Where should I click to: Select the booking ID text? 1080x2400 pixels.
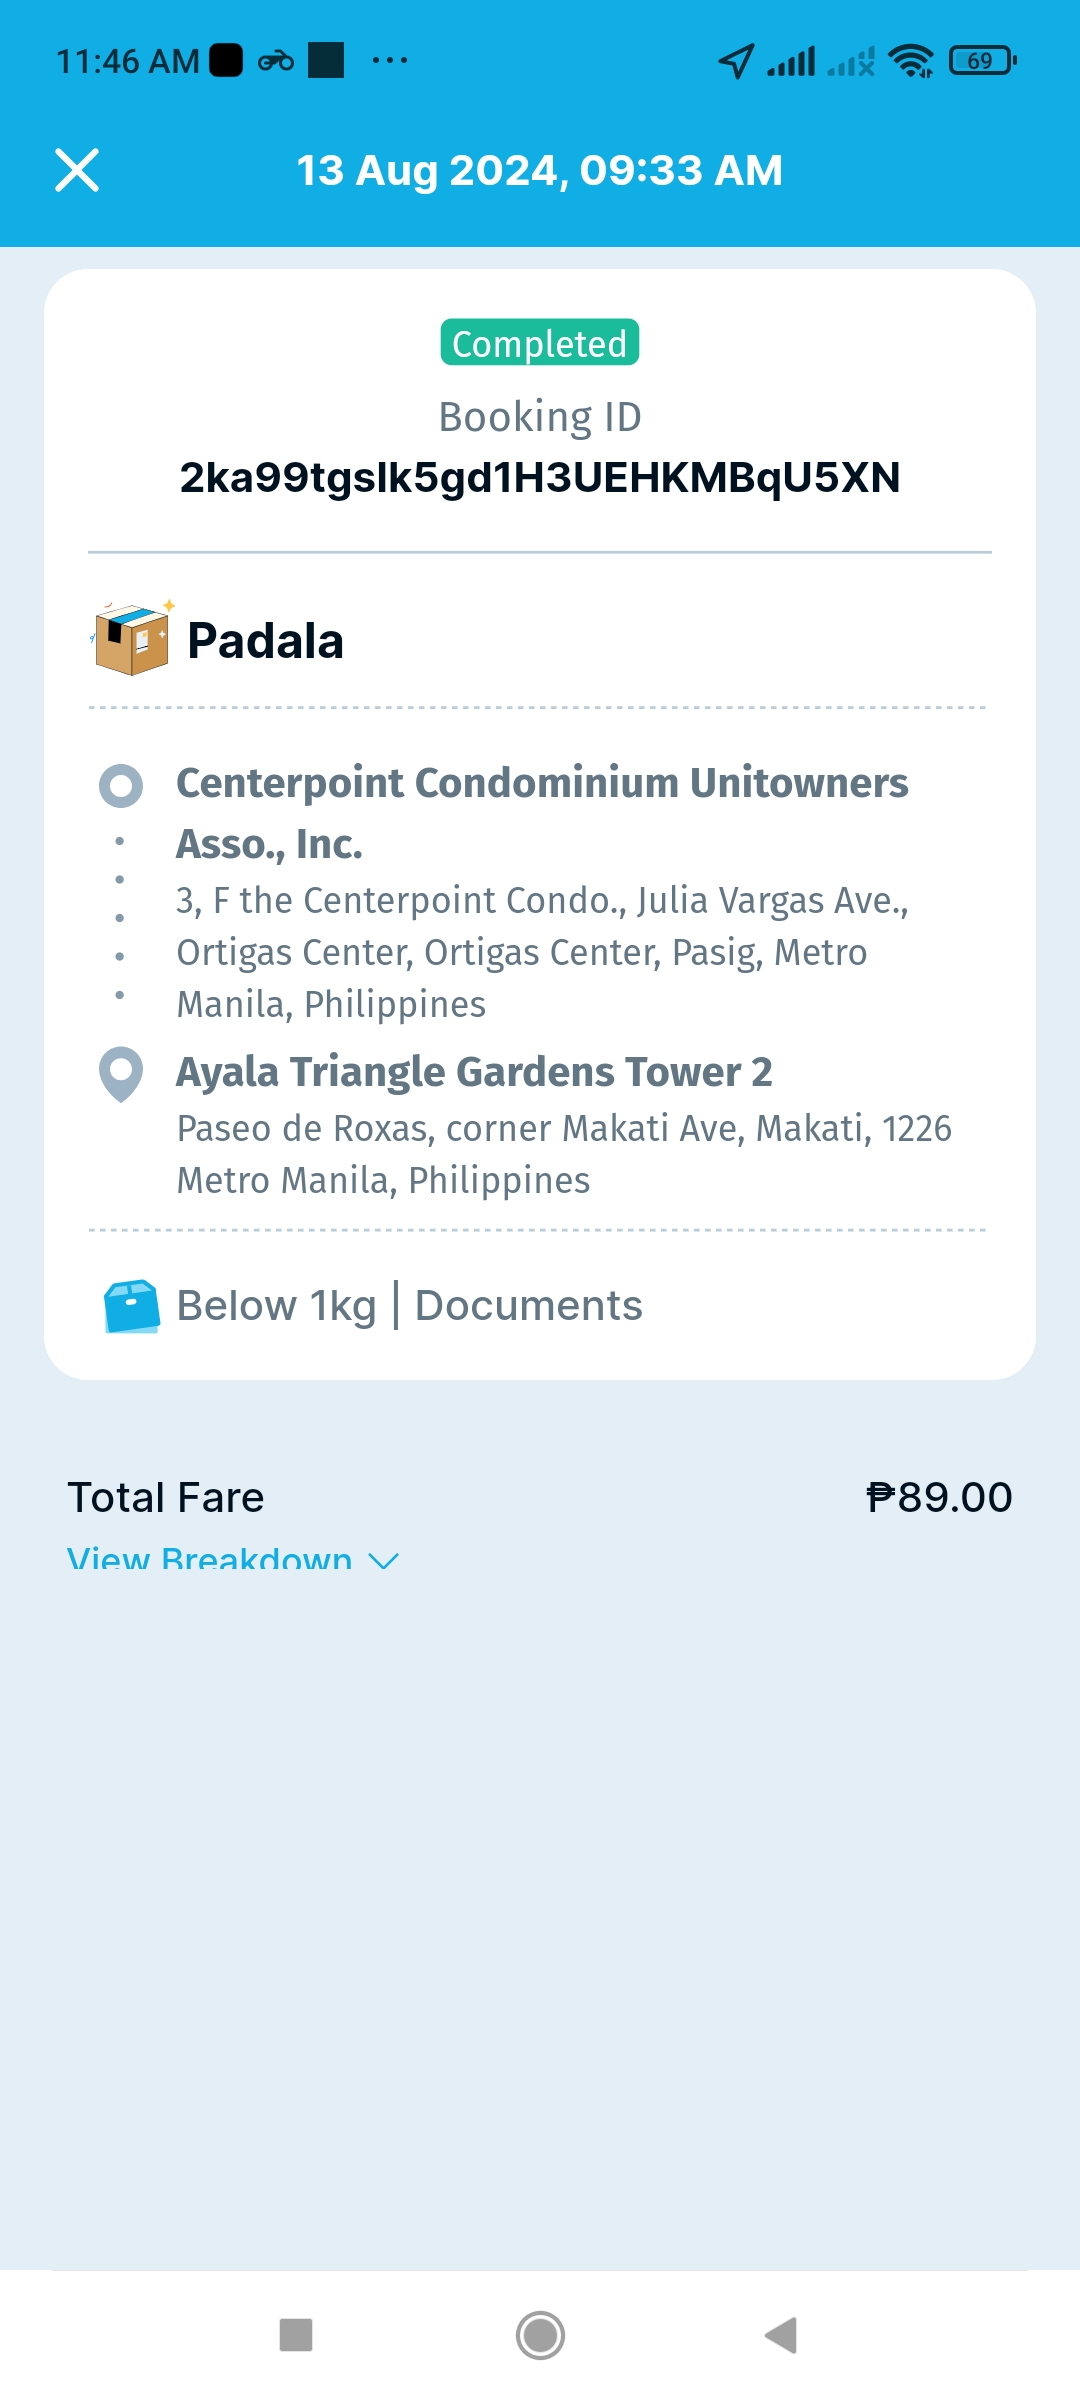(x=540, y=478)
